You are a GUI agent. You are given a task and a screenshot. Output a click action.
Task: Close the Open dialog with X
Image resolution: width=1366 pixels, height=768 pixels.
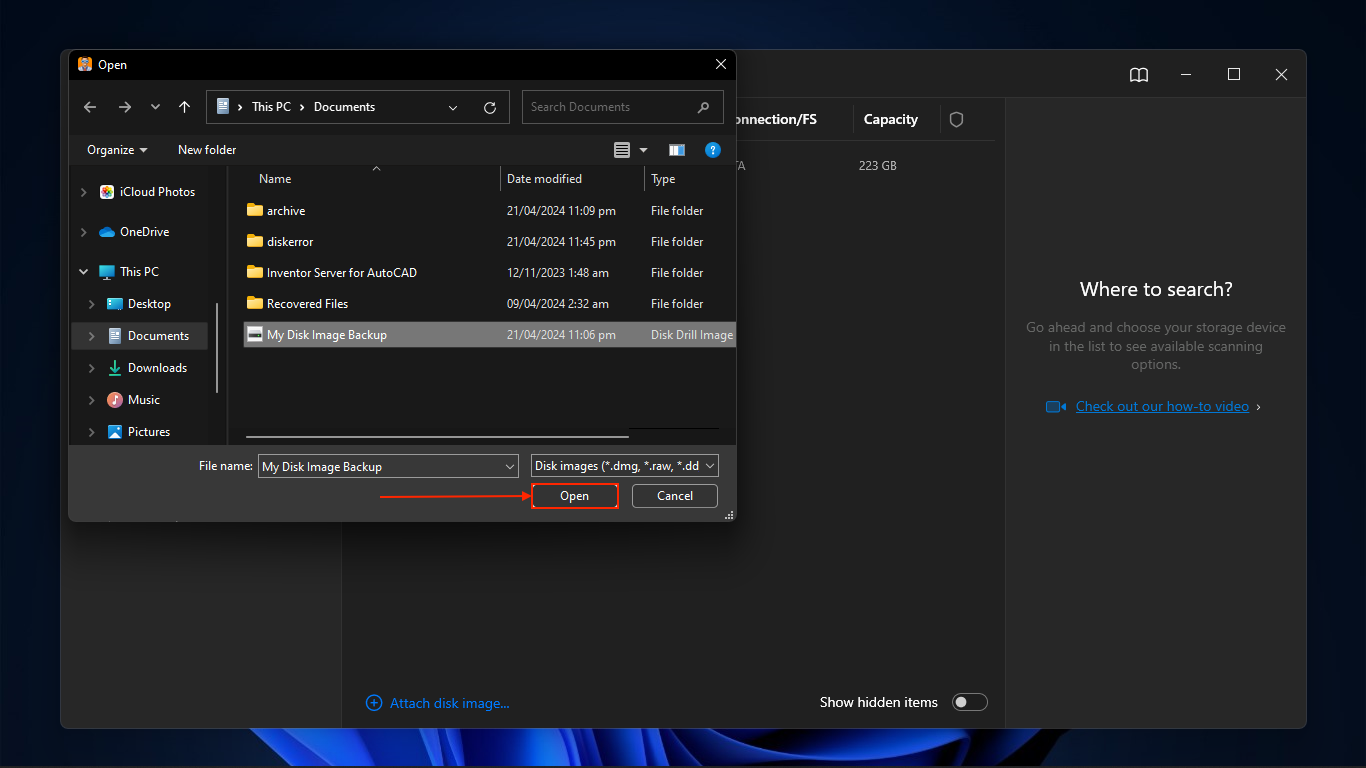pos(721,64)
